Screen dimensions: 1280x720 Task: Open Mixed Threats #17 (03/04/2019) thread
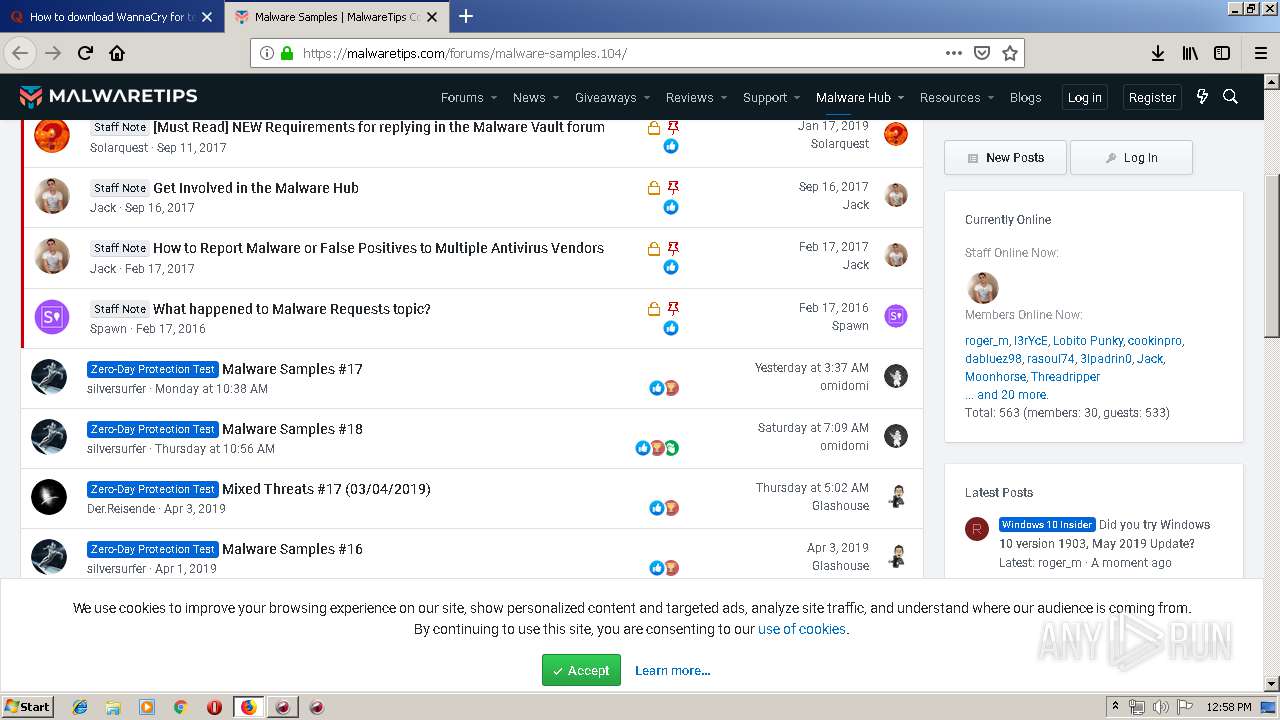[326, 489]
